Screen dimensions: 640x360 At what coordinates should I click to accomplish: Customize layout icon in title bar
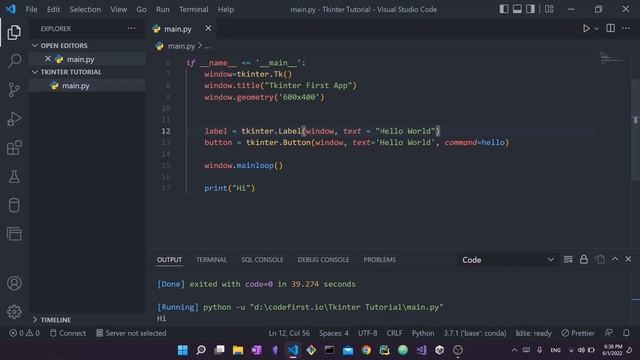pyautogui.click(x=549, y=9)
